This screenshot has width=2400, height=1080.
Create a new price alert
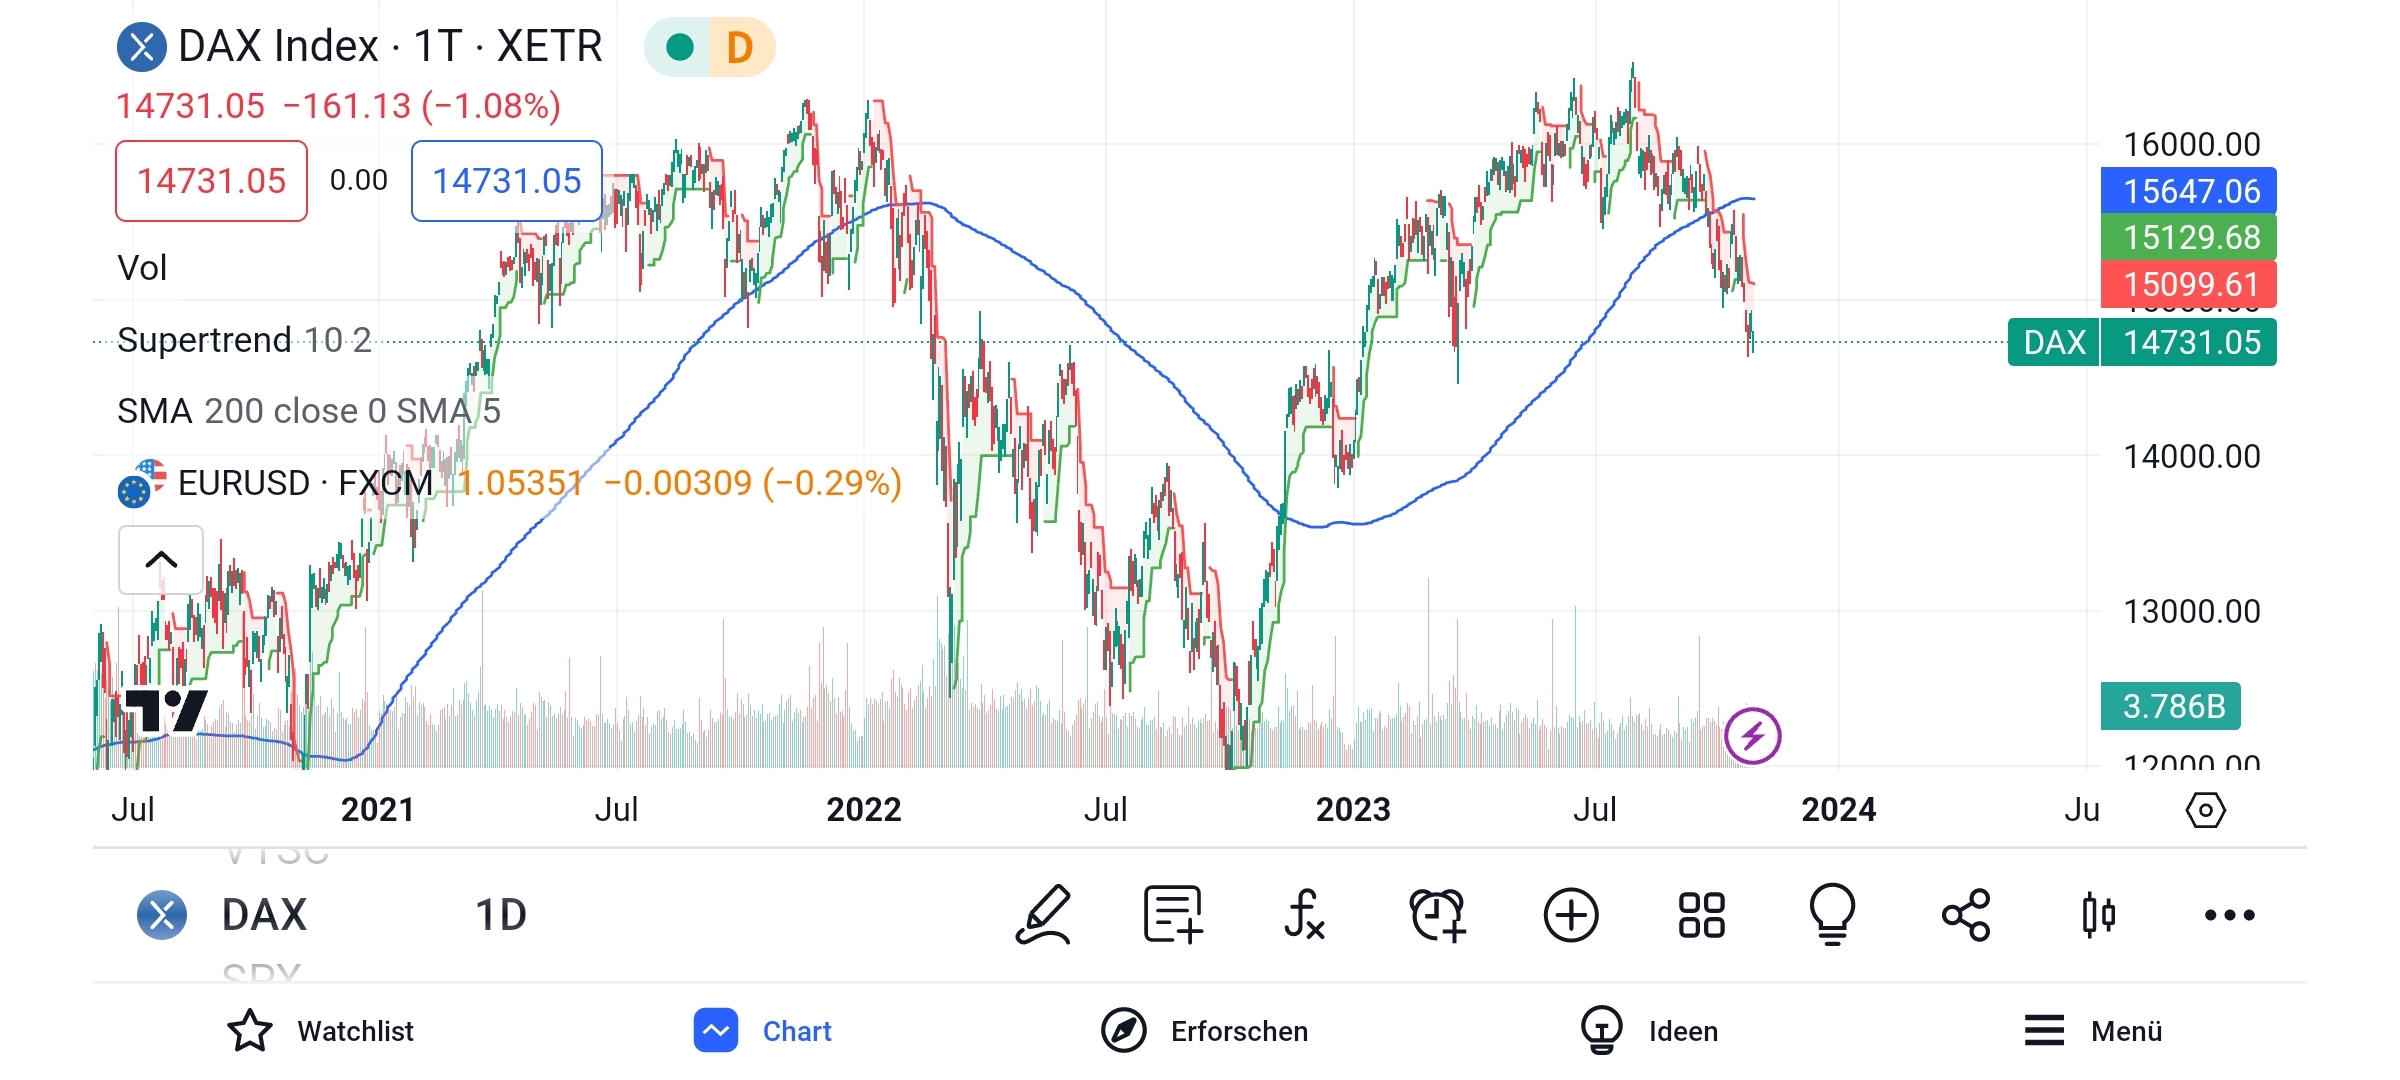pos(1437,915)
